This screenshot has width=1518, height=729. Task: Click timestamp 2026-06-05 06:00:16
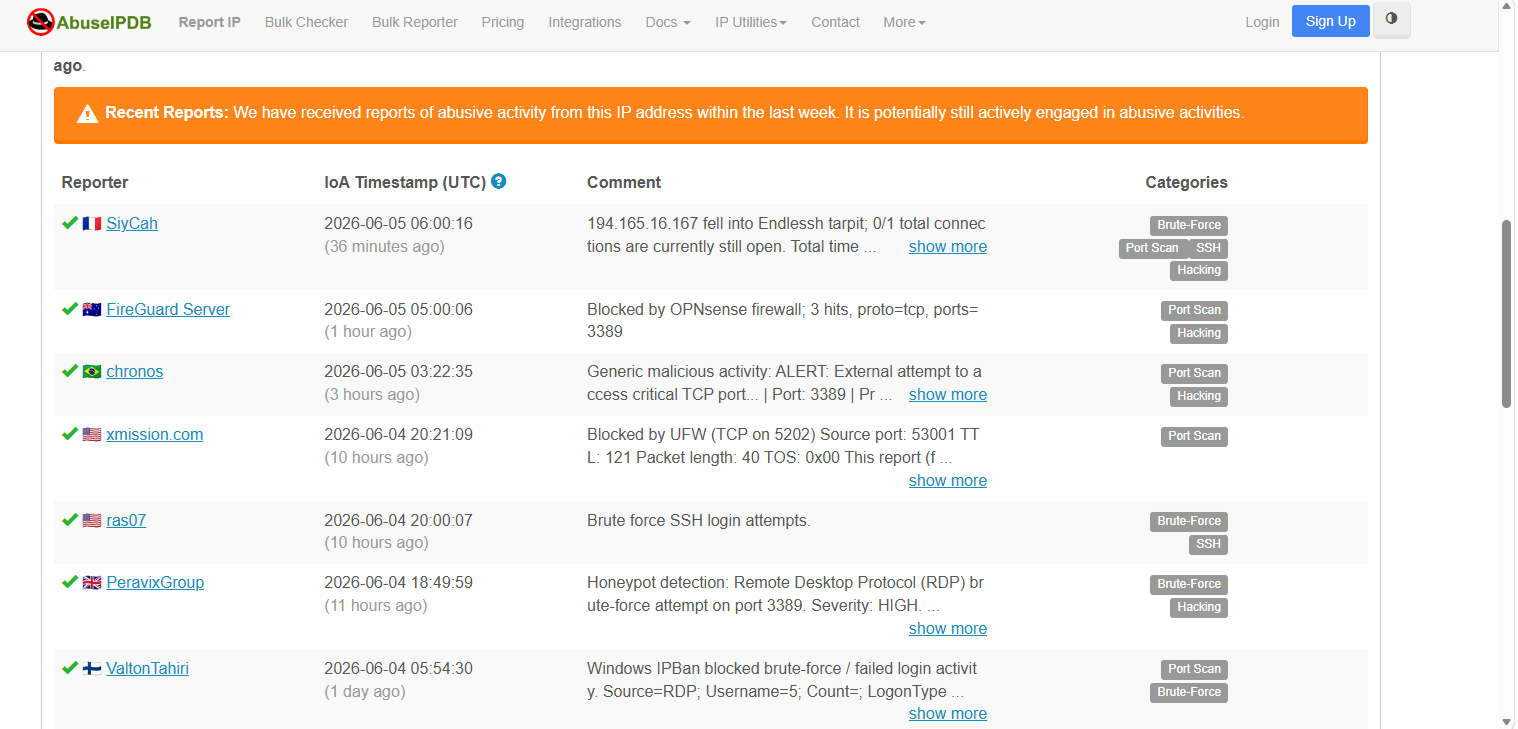click(x=399, y=224)
